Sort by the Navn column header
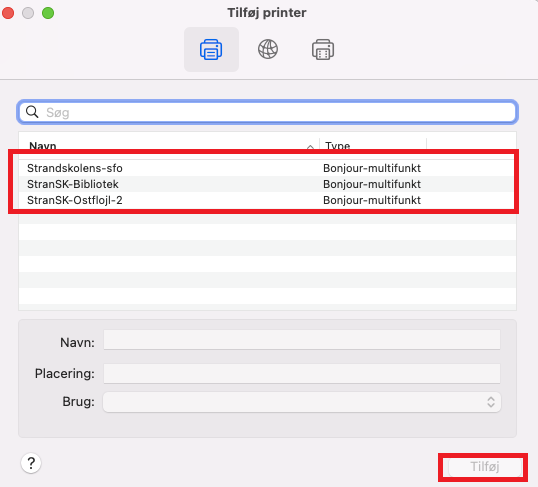This screenshot has width=538, height=487. point(43,146)
